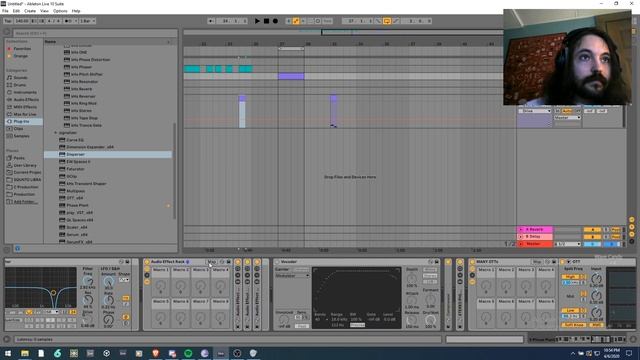Select the purple clip at bar 27
This screenshot has width=640, height=360.
(x=291, y=76)
